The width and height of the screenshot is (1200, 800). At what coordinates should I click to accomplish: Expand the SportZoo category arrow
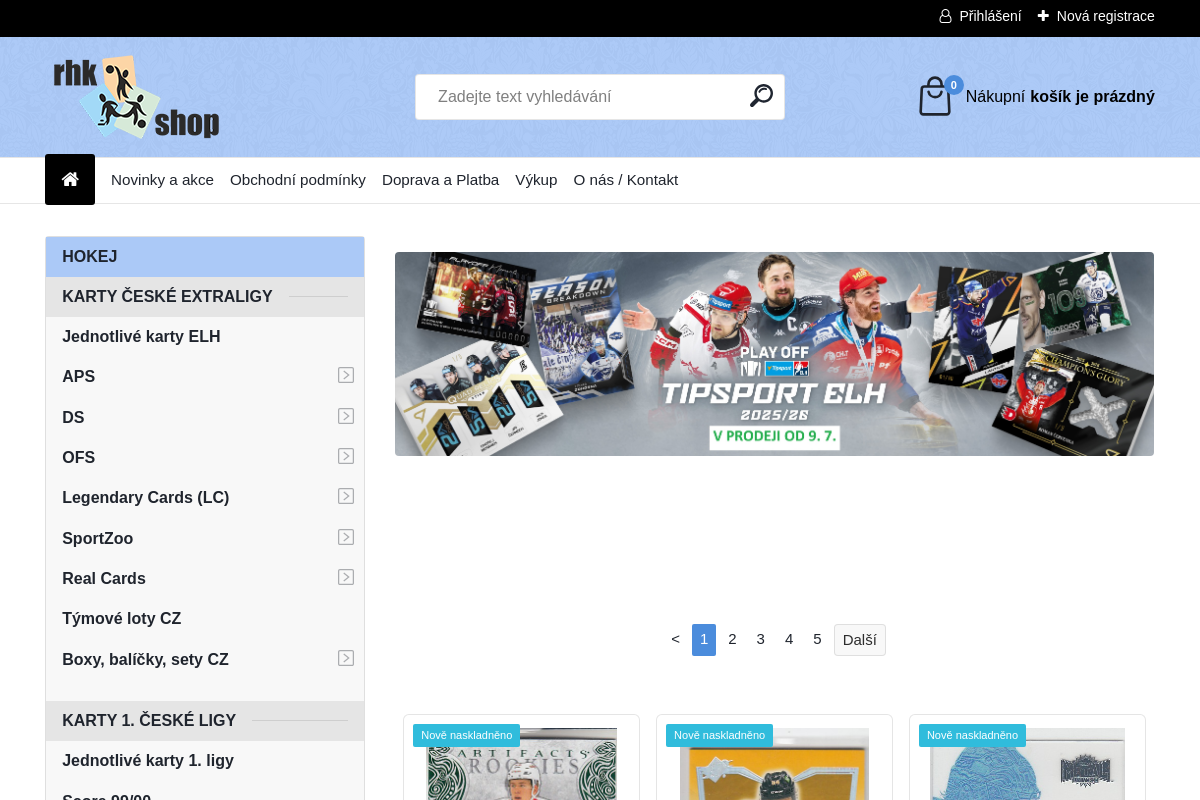click(346, 537)
